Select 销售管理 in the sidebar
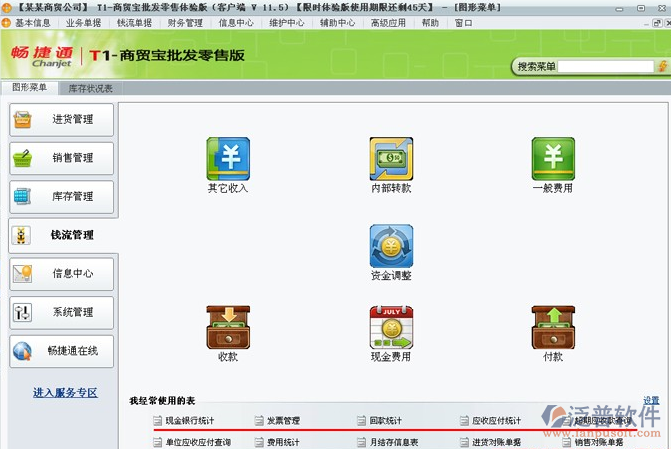Viewport: 671px width, 449px height. 62,158
